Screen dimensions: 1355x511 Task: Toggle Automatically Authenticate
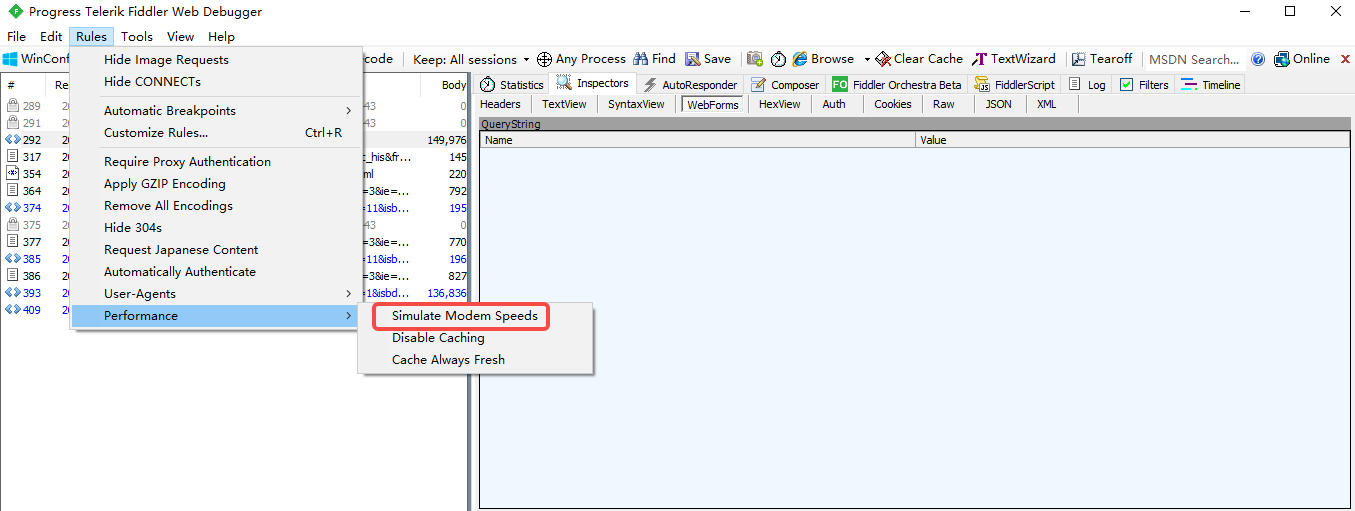coord(215,271)
